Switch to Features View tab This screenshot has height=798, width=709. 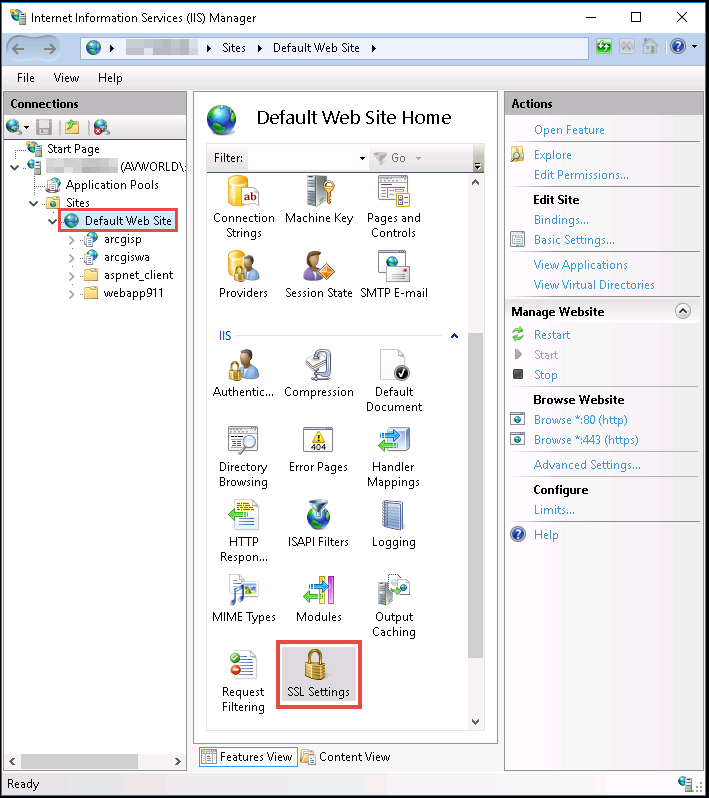[247, 757]
